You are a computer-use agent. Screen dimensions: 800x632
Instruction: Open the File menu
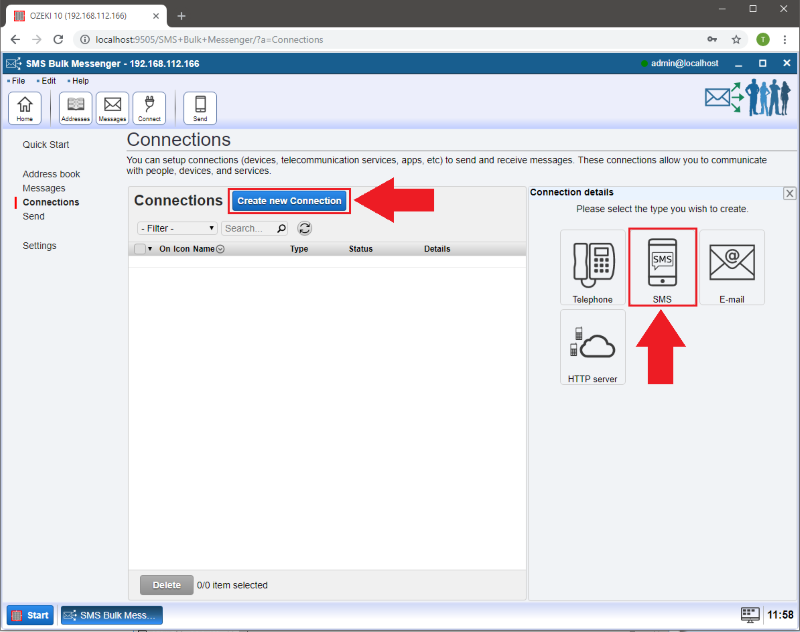(18, 81)
